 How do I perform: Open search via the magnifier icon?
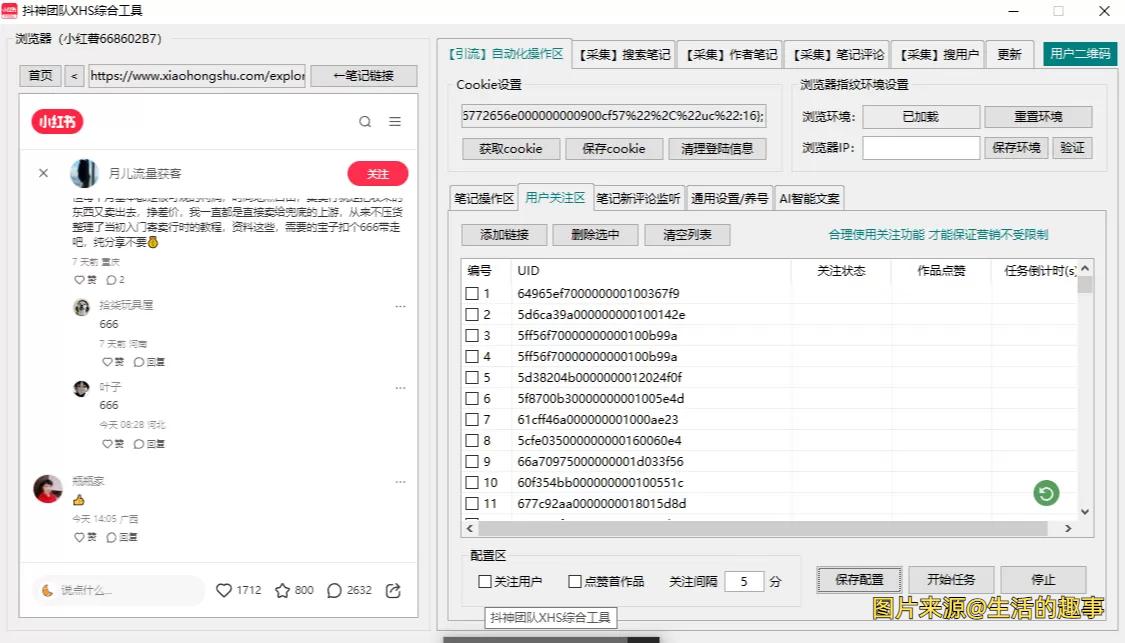point(364,121)
